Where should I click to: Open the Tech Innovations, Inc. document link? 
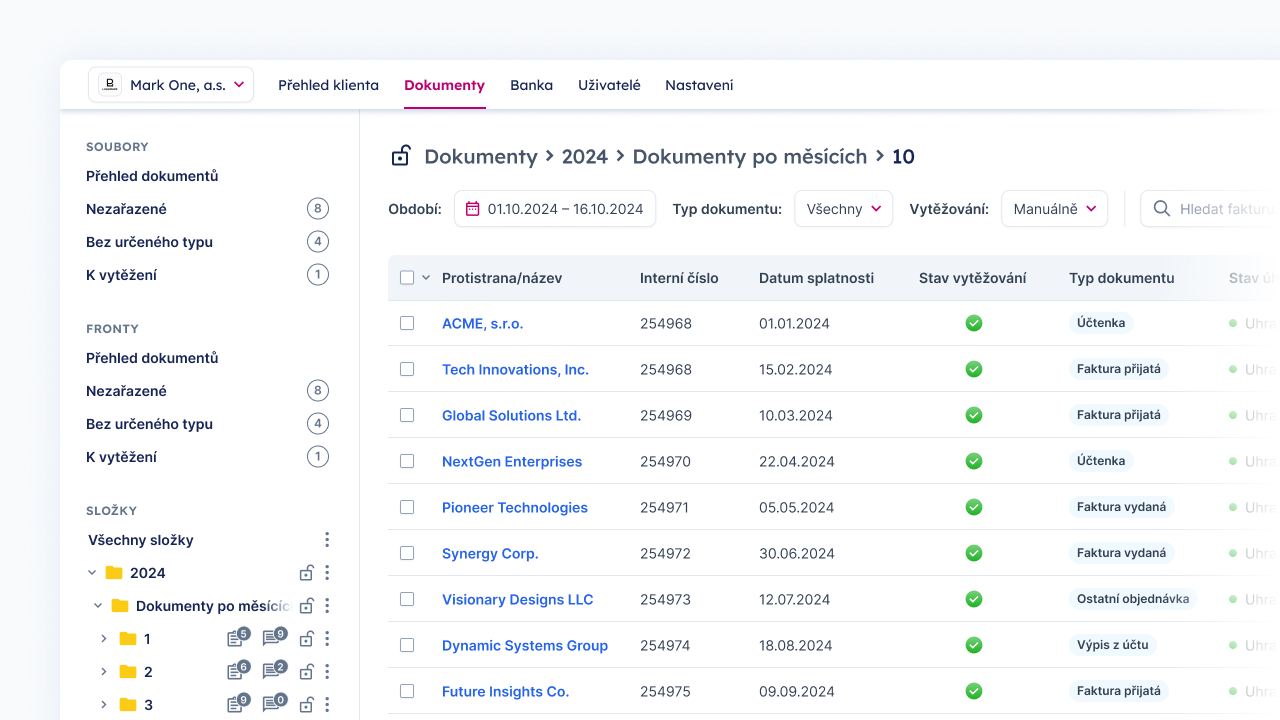pyautogui.click(x=515, y=369)
